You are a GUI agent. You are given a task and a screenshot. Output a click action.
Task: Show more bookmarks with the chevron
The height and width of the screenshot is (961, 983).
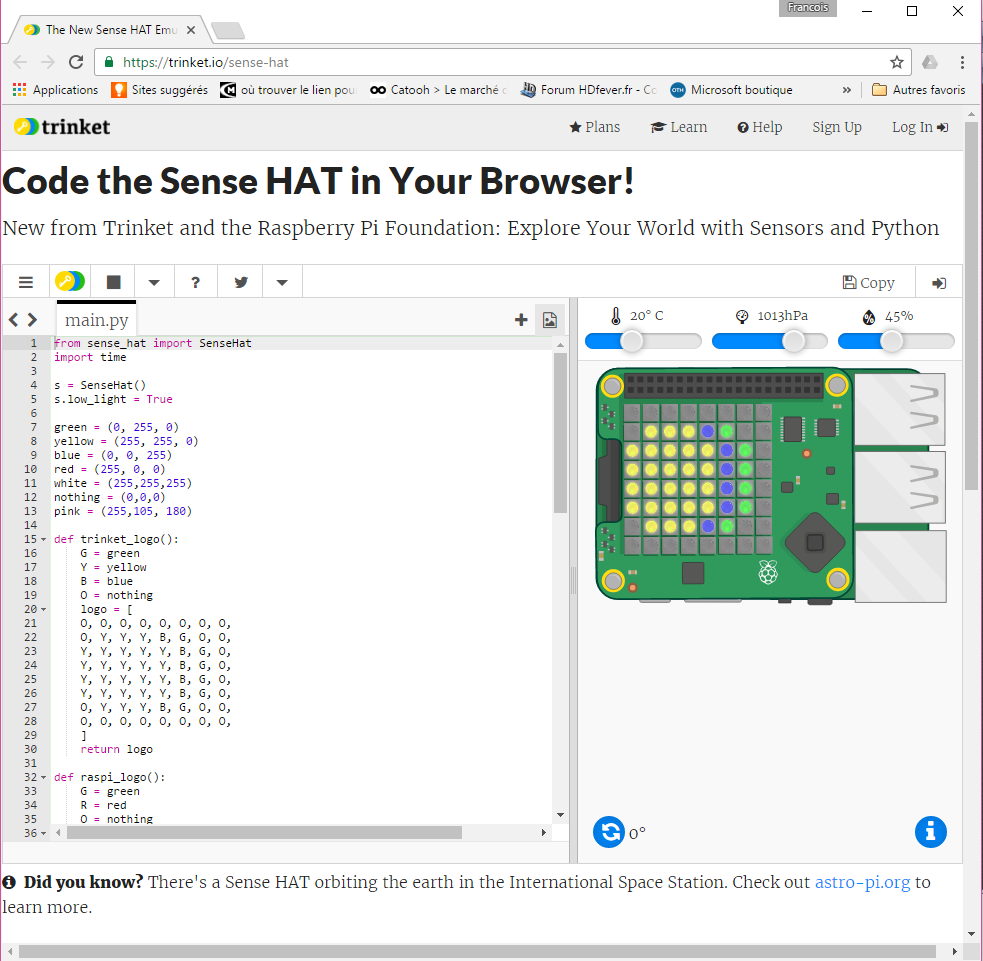(x=847, y=90)
